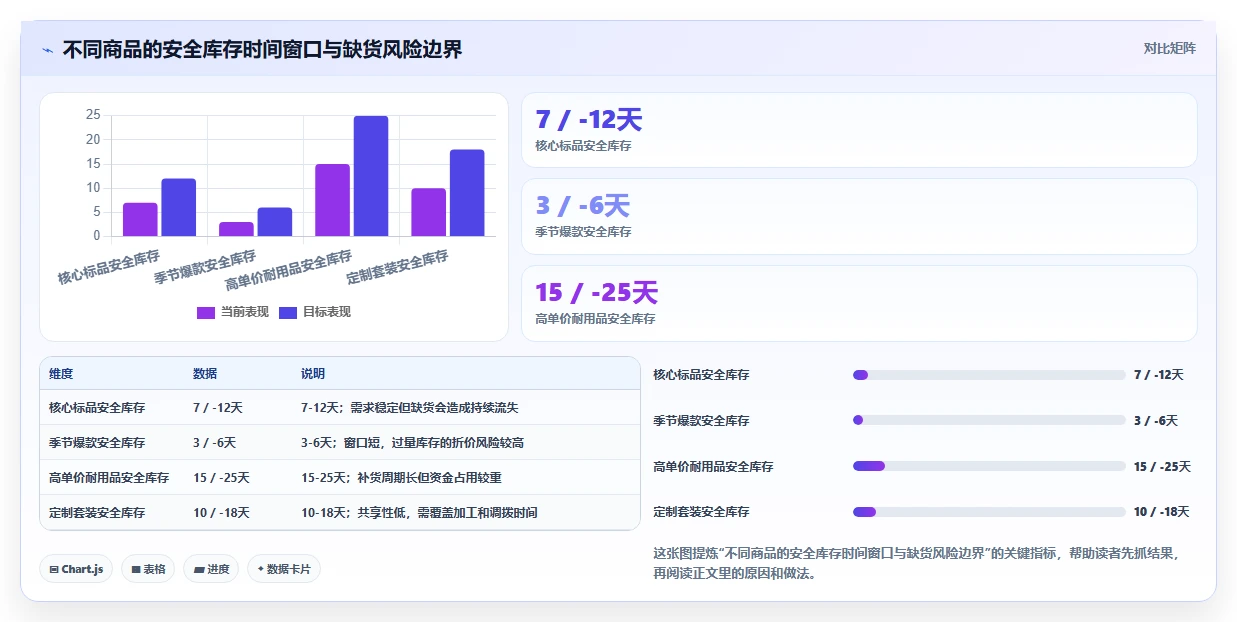Screen dimensions: 1237x622
Task: Click the progress value 15 / -25天
Action: (x=1162, y=467)
